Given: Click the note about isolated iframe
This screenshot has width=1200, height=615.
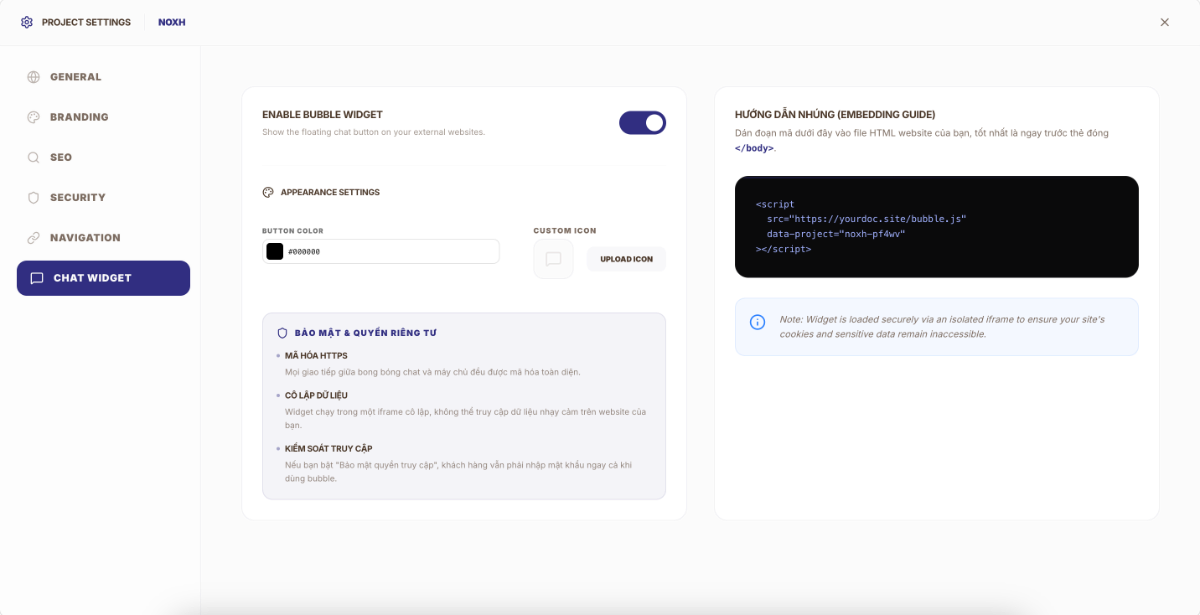Looking at the screenshot, I should [942, 327].
